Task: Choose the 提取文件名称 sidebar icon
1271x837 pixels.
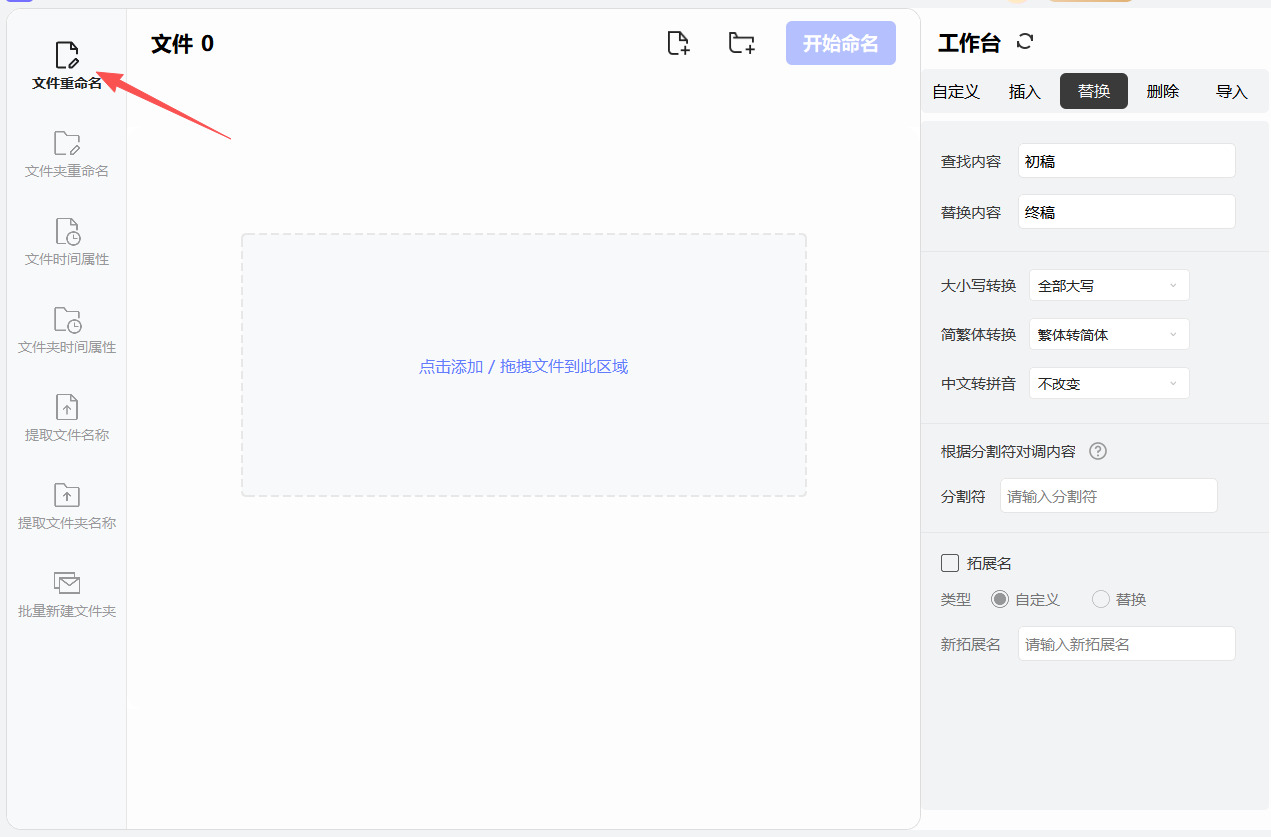Action: point(67,408)
